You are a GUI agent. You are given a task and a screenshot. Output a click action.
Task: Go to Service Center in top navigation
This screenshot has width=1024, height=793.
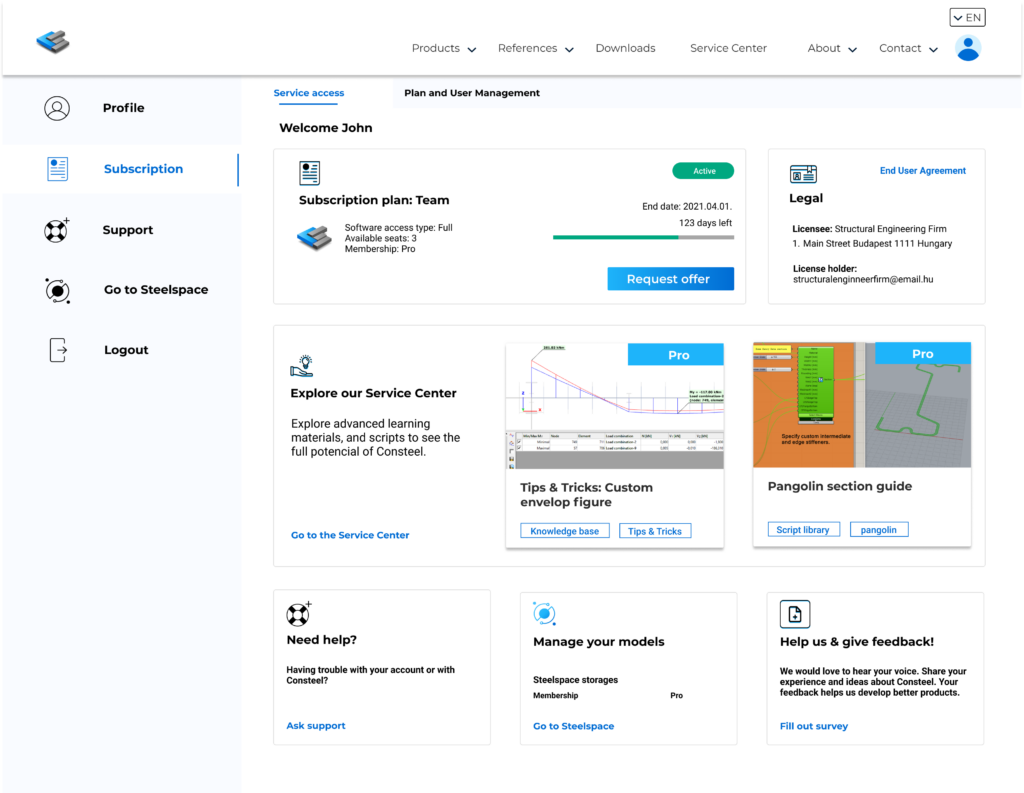pyautogui.click(x=728, y=48)
